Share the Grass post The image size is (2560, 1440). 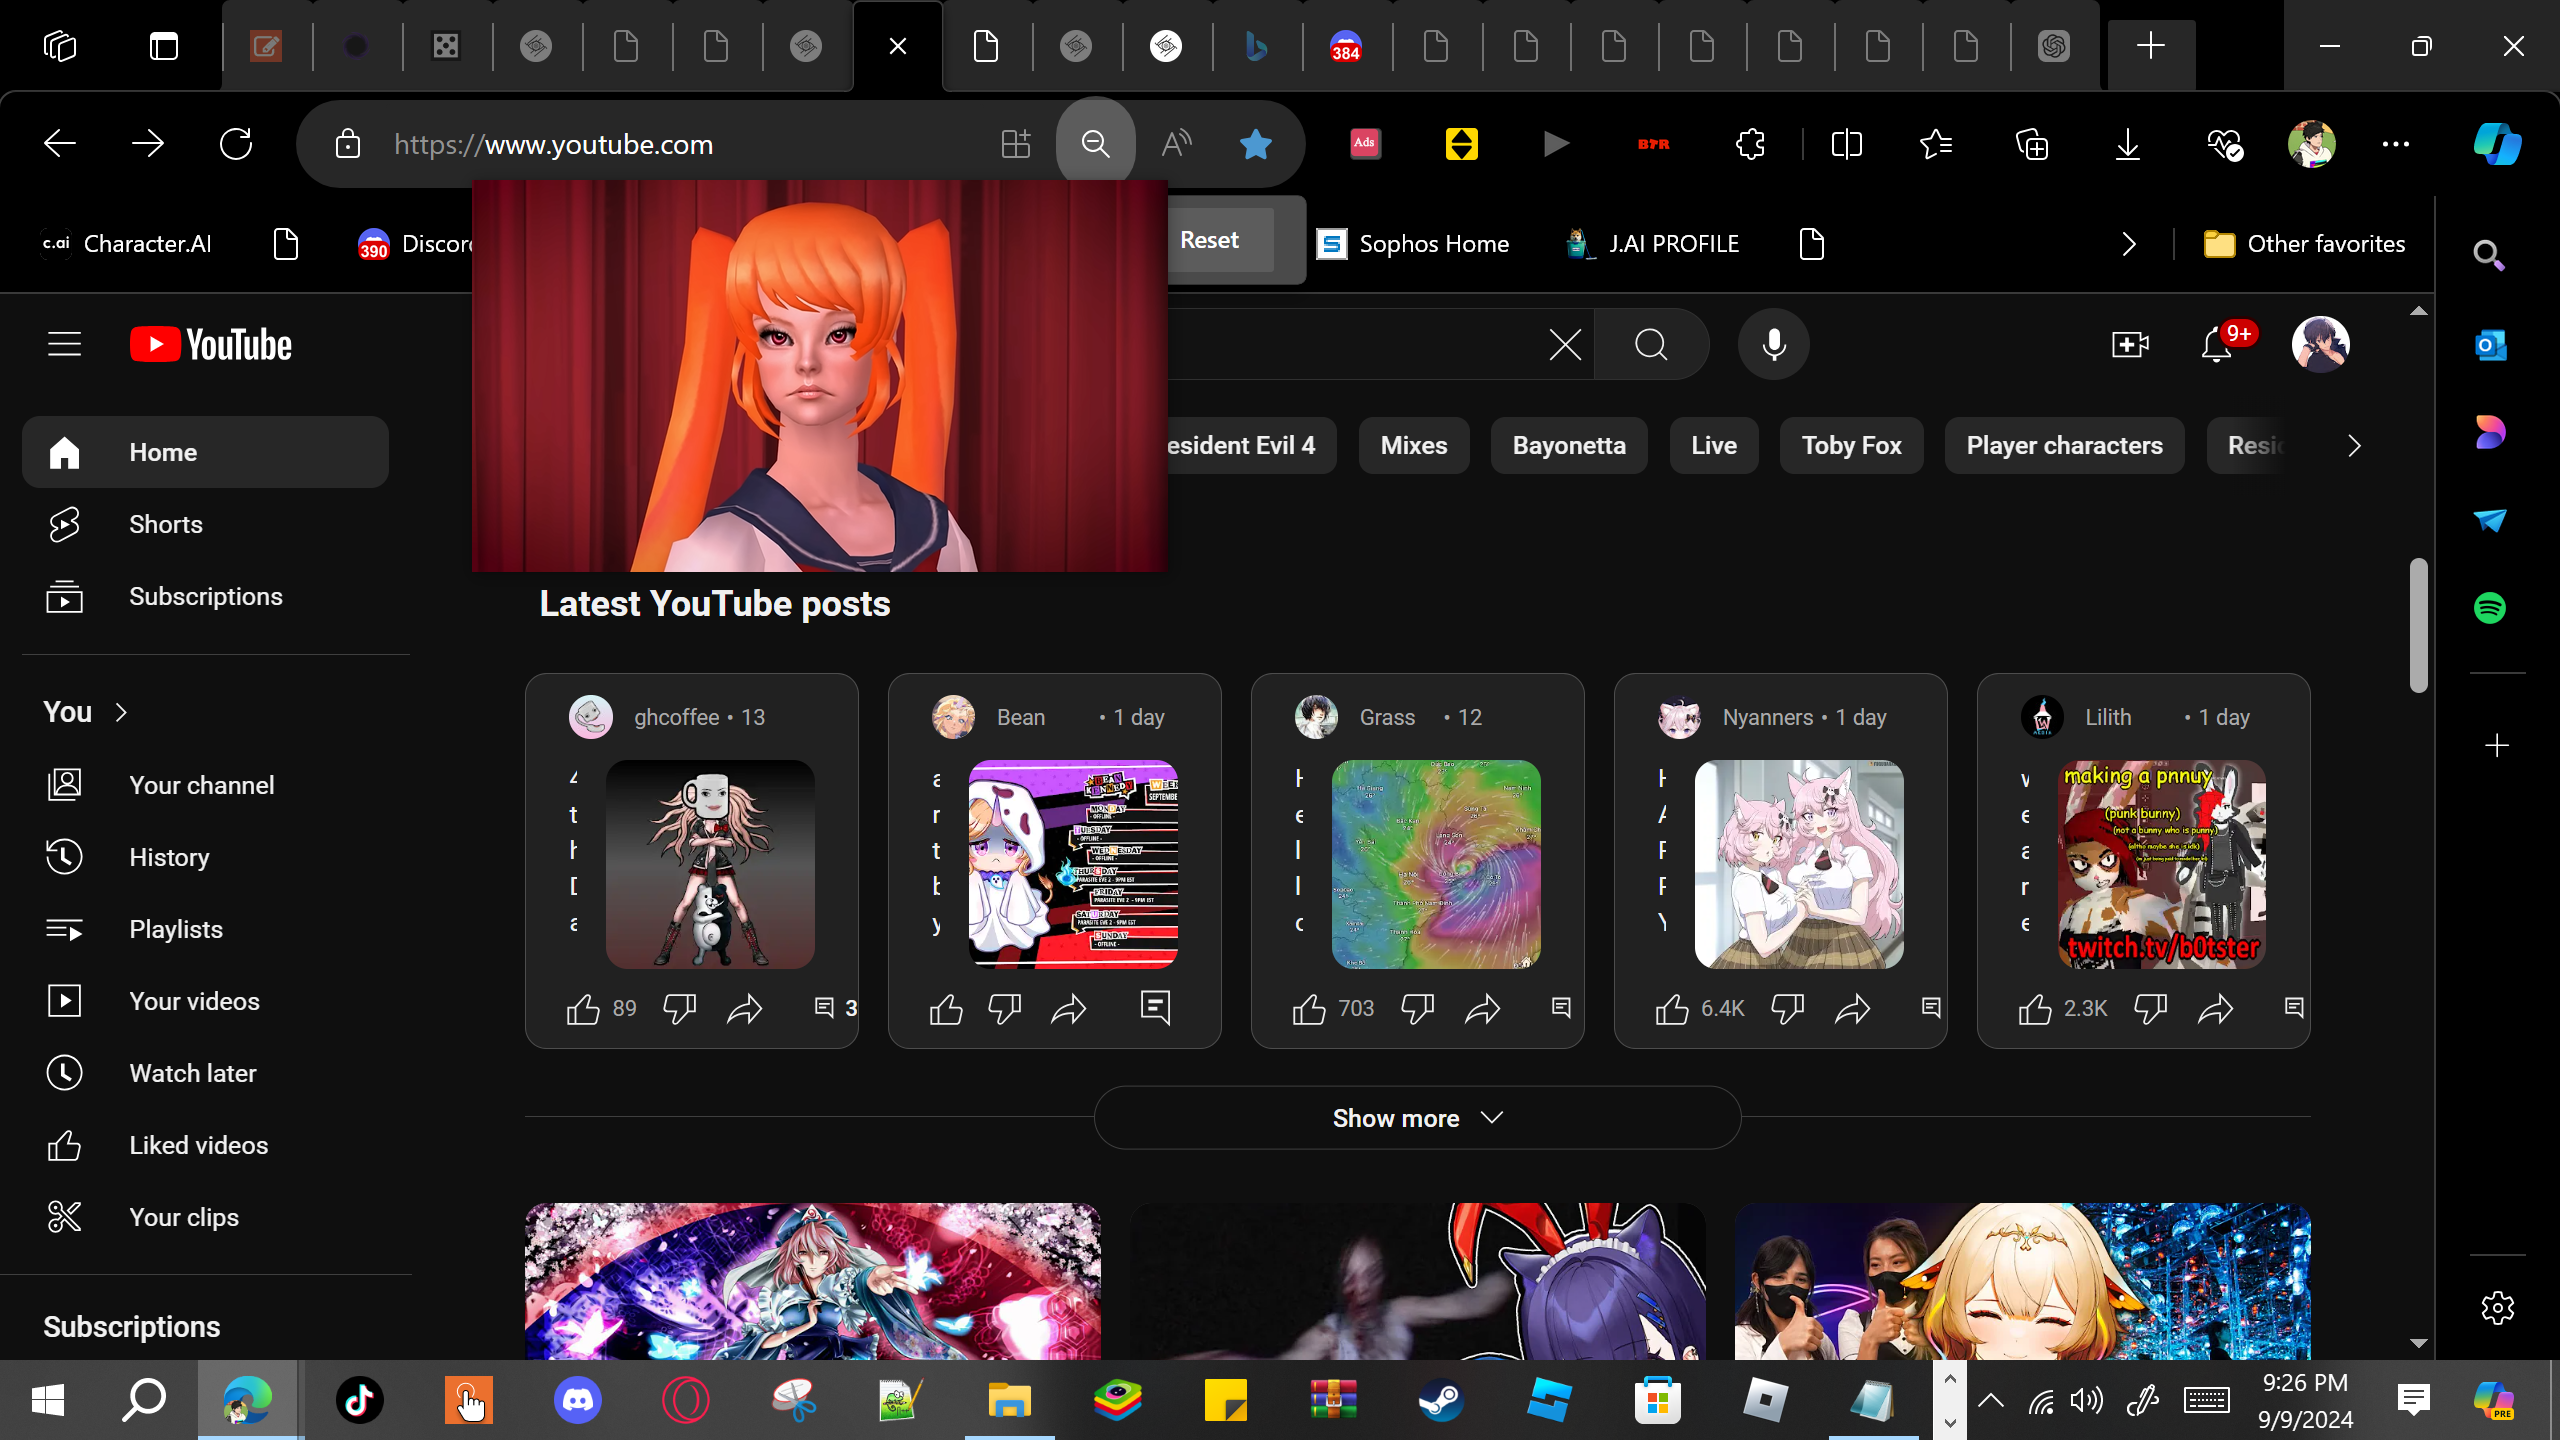(x=1482, y=1009)
